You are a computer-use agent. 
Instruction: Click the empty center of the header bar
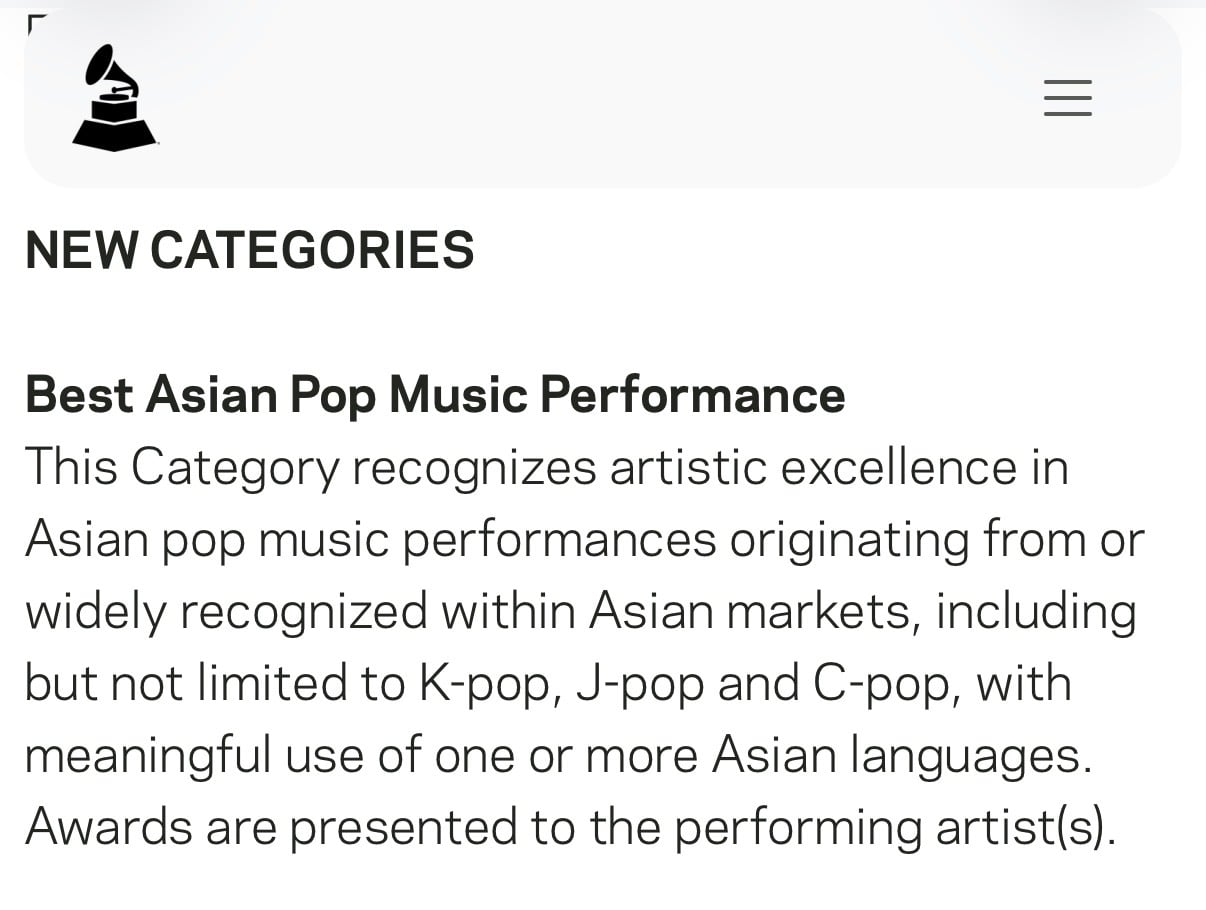[602, 98]
